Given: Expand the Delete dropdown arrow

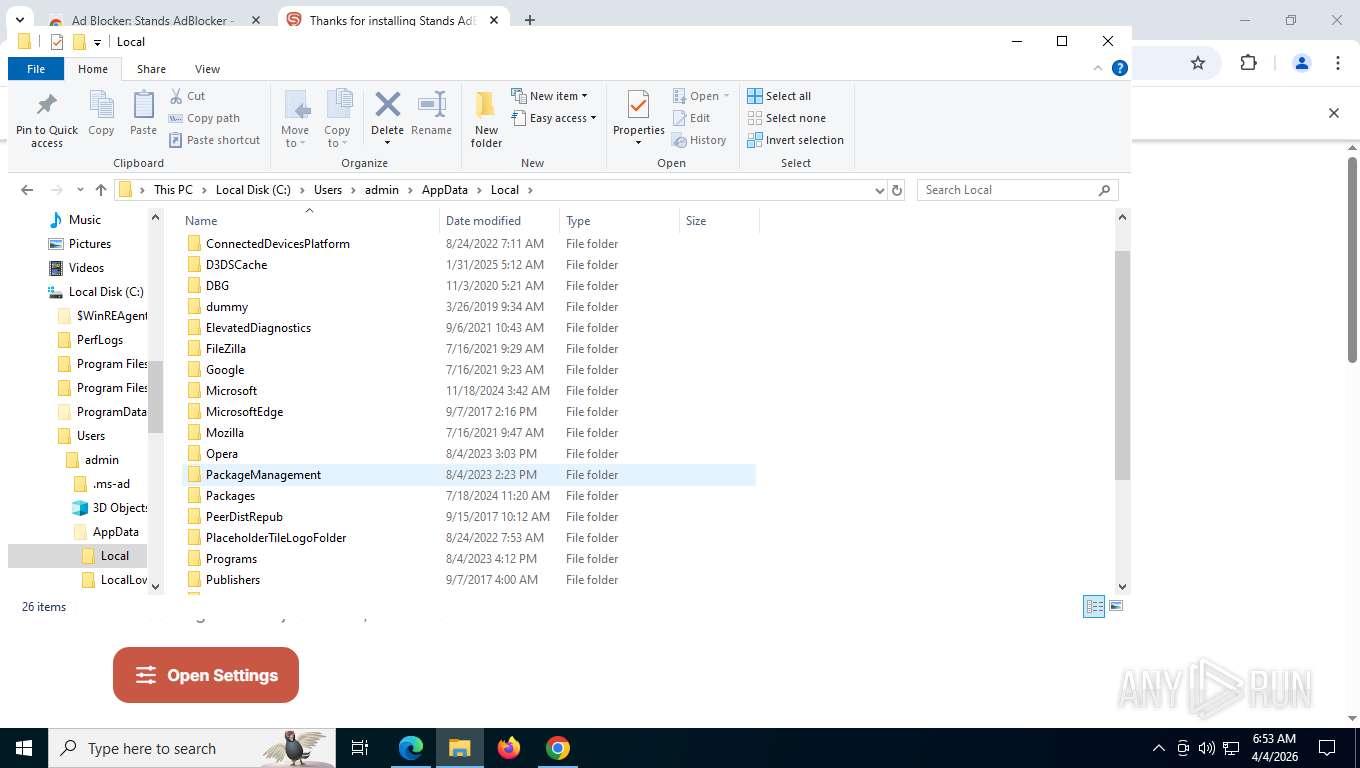Looking at the screenshot, I should (387, 141).
